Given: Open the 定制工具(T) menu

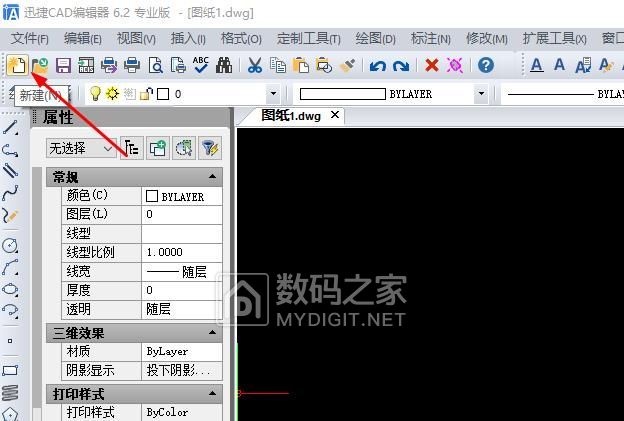Looking at the screenshot, I should tap(309, 39).
